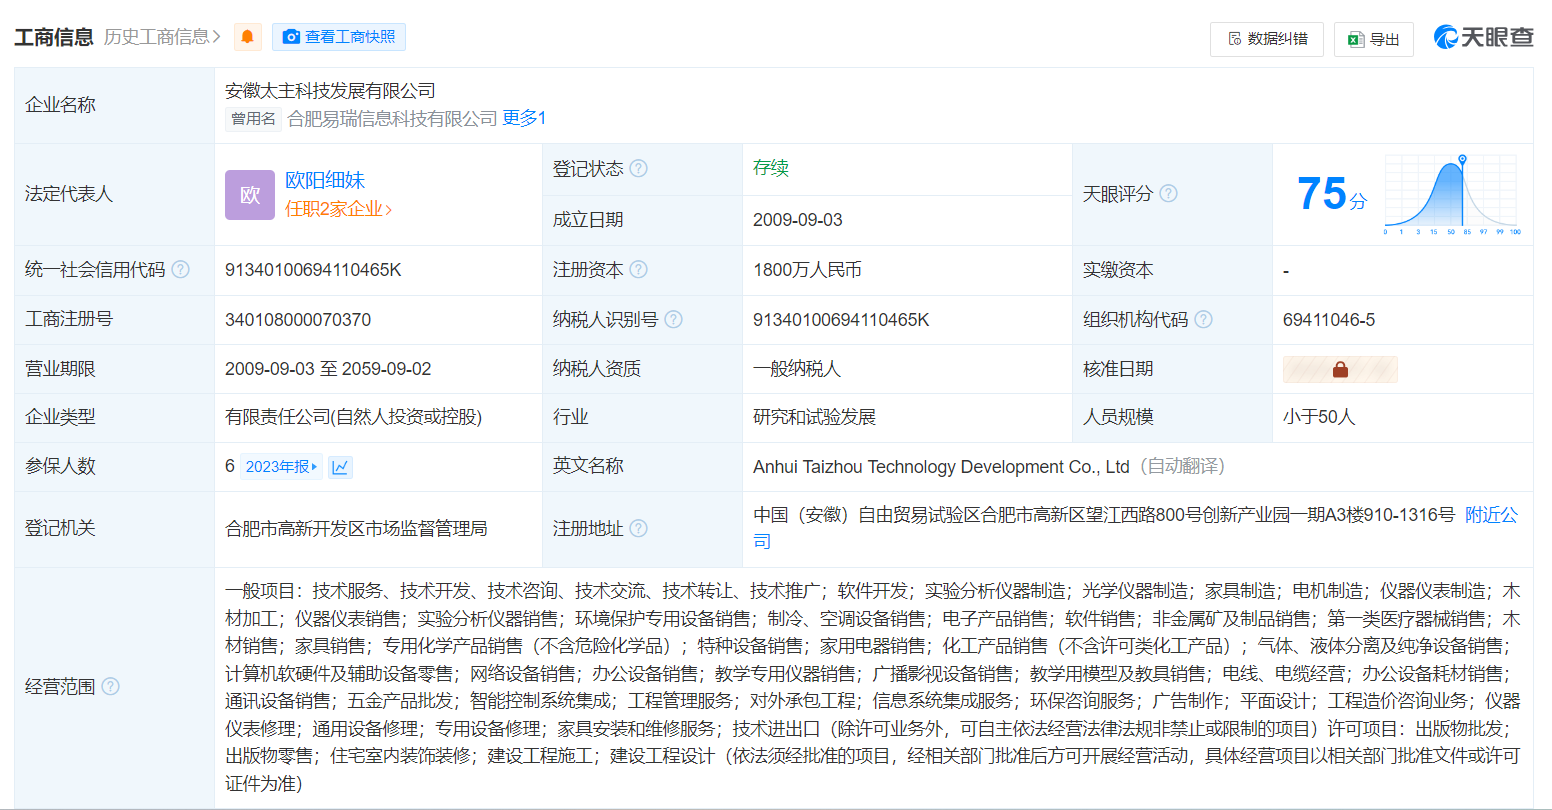
Task: Click the help icon beside 组织机构代码
Action: (x=1203, y=320)
